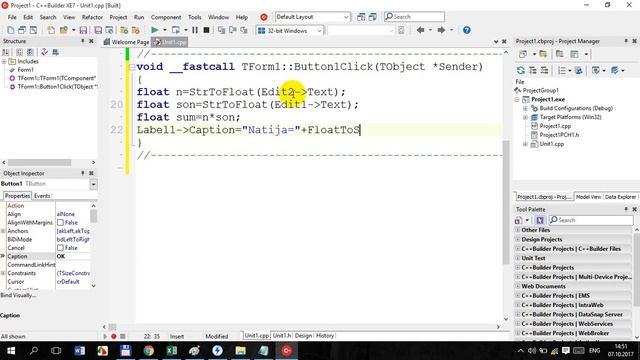The height and width of the screenshot is (360, 640).
Task: Expand the Anchors property
Action: point(3,231)
